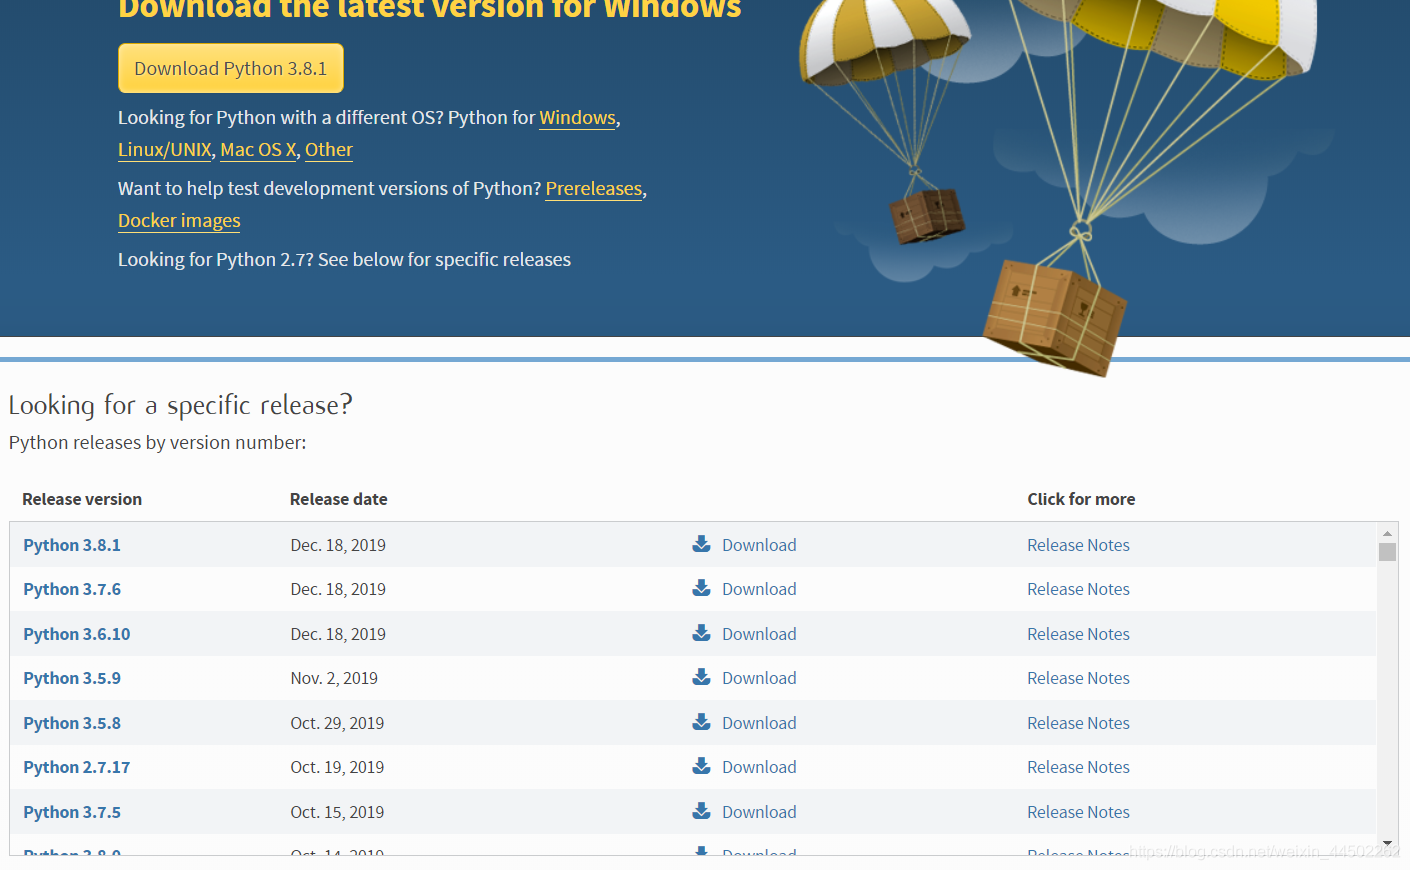View Release Notes for Python 3.7.6
The width and height of the screenshot is (1410, 870).
tap(1078, 589)
